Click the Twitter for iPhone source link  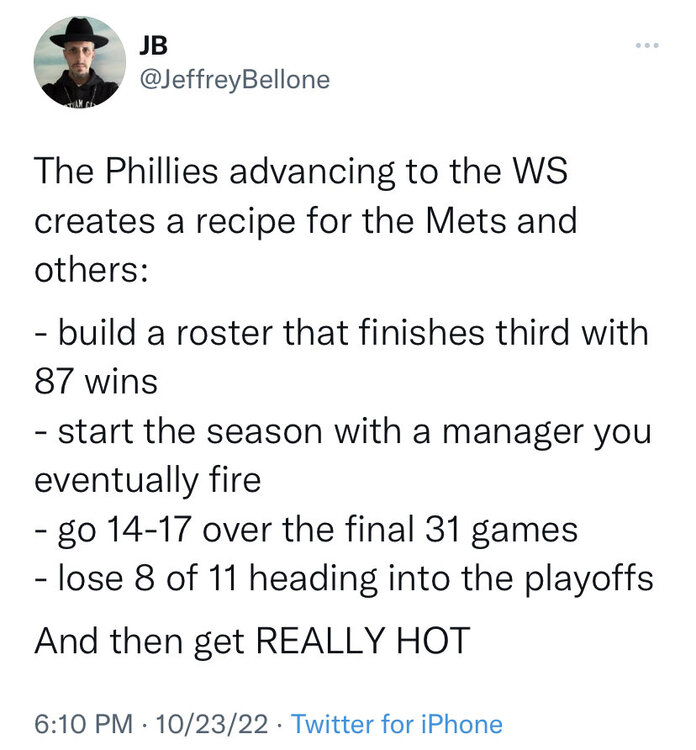pos(397,723)
